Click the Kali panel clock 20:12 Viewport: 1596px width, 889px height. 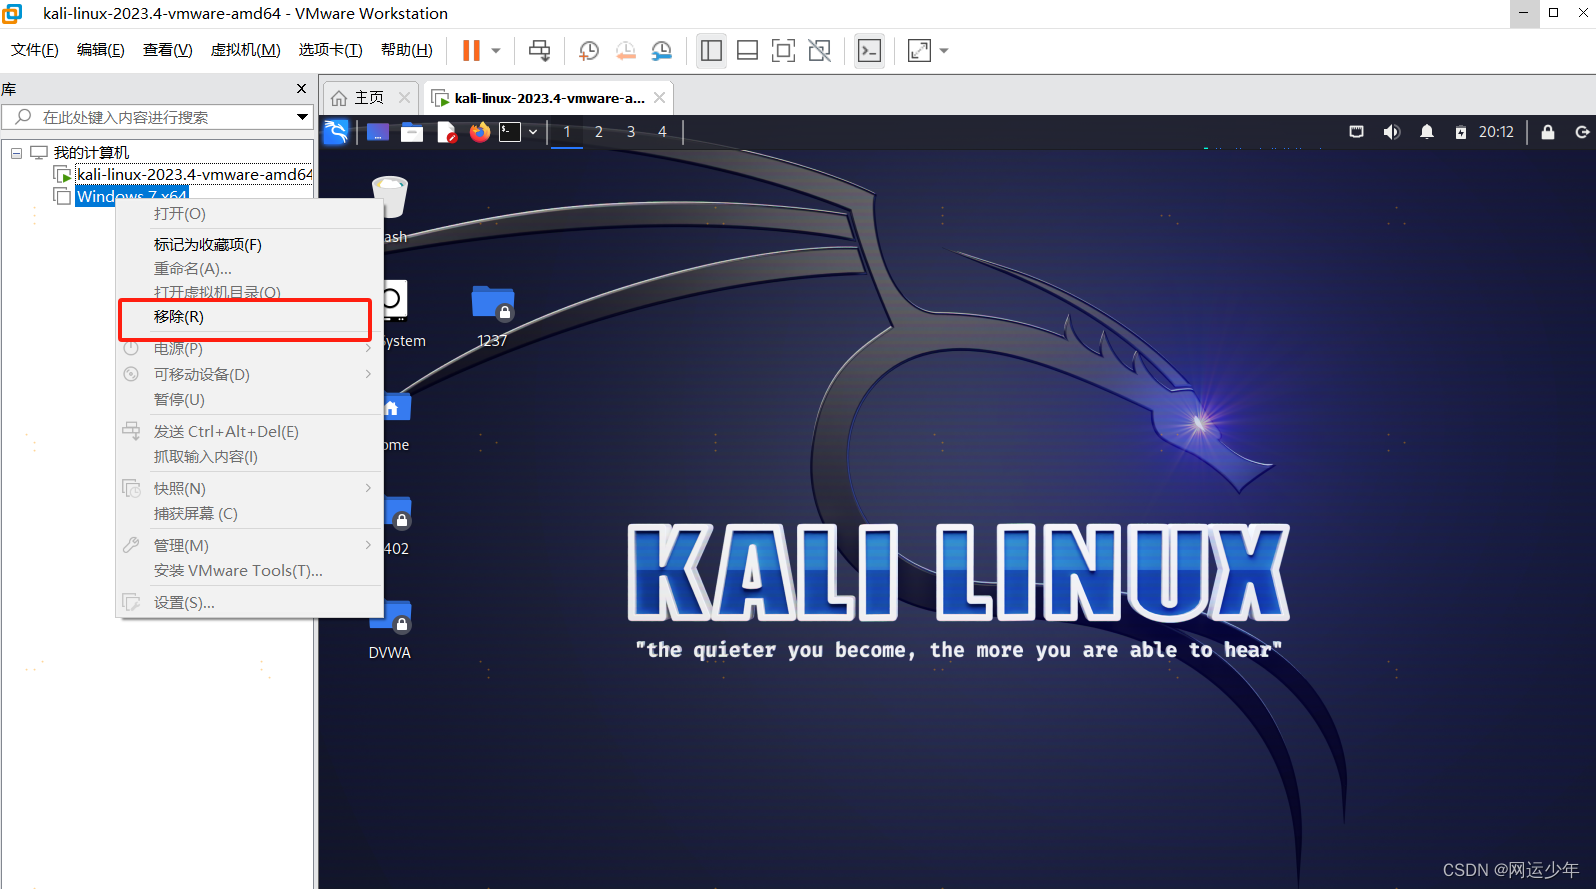[1497, 132]
